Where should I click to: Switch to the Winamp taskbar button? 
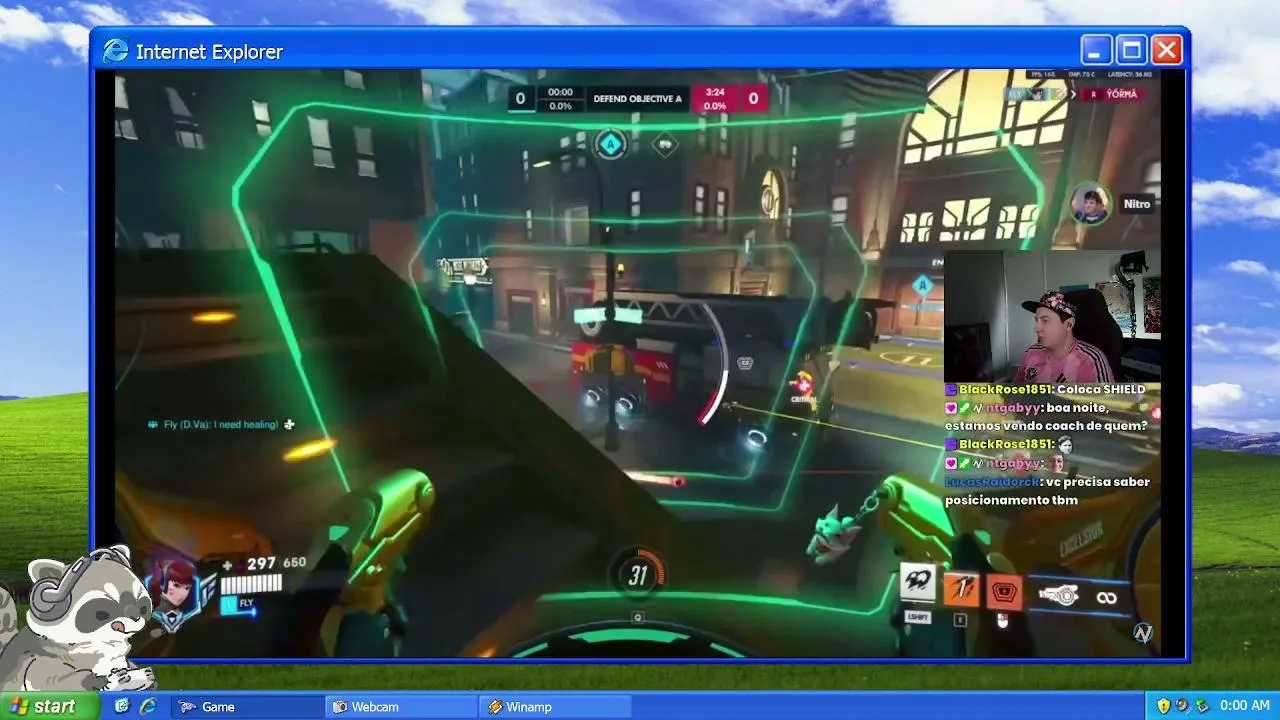[x=555, y=706]
